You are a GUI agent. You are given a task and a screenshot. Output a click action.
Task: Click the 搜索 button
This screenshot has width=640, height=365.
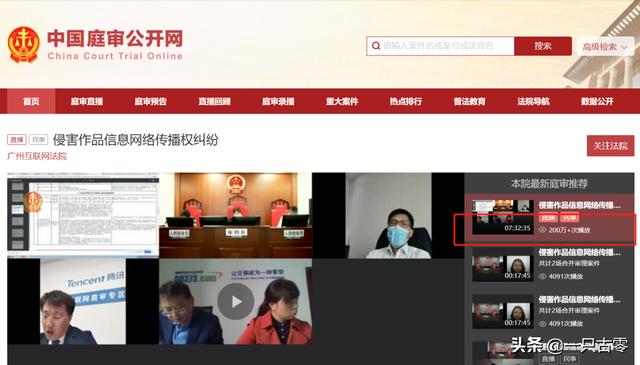[x=543, y=46]
